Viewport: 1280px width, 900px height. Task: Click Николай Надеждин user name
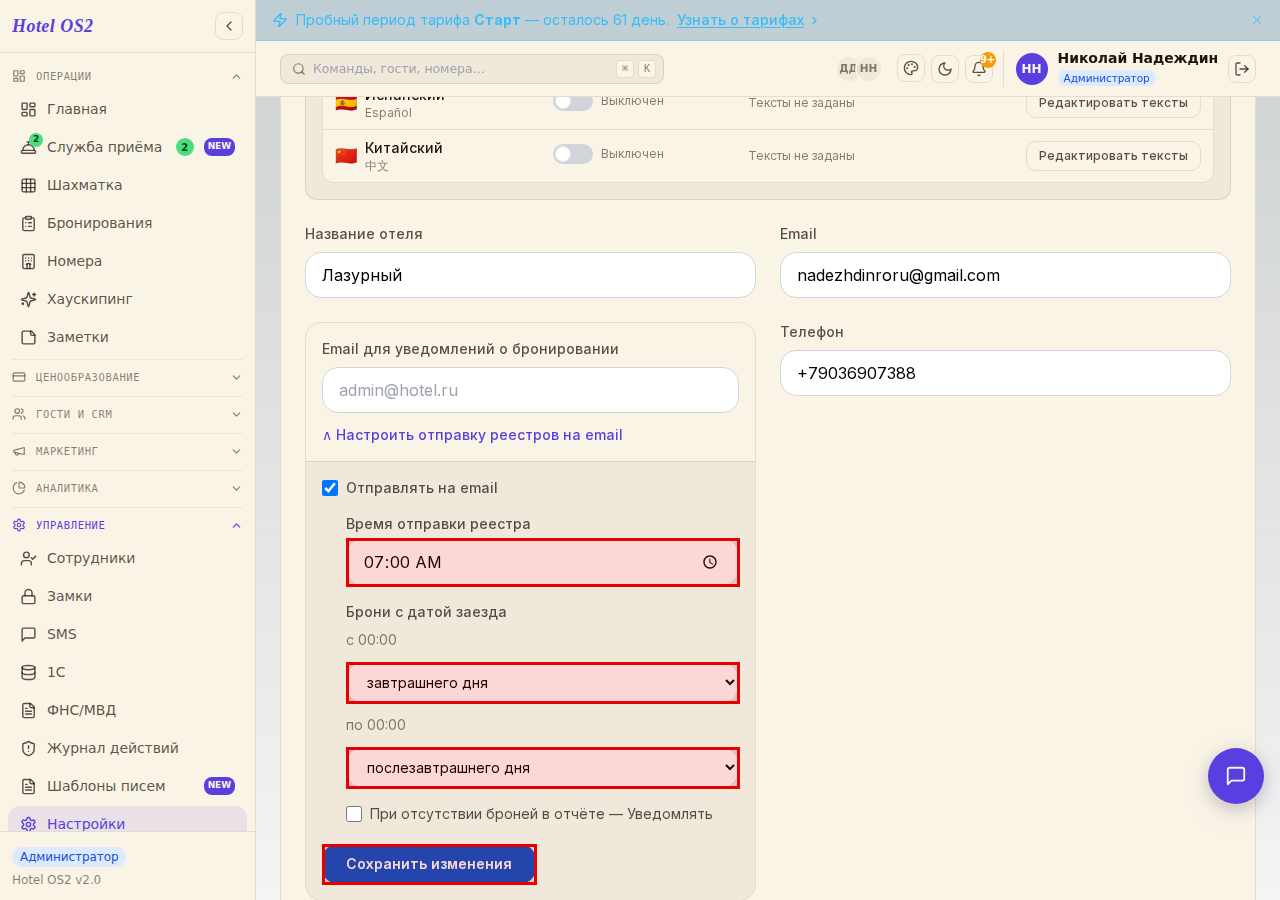pyautogui.click(x=1138, y=58)
